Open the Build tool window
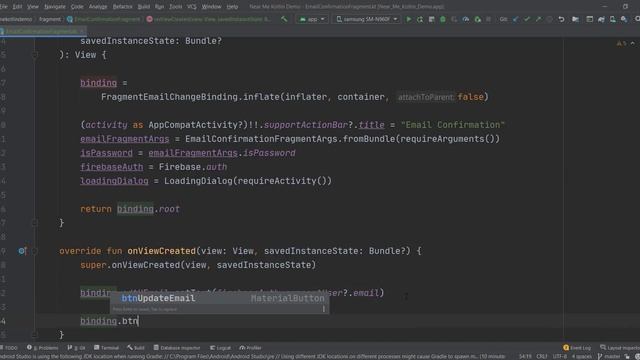The image size is (640, 360). tap(136, 348)
